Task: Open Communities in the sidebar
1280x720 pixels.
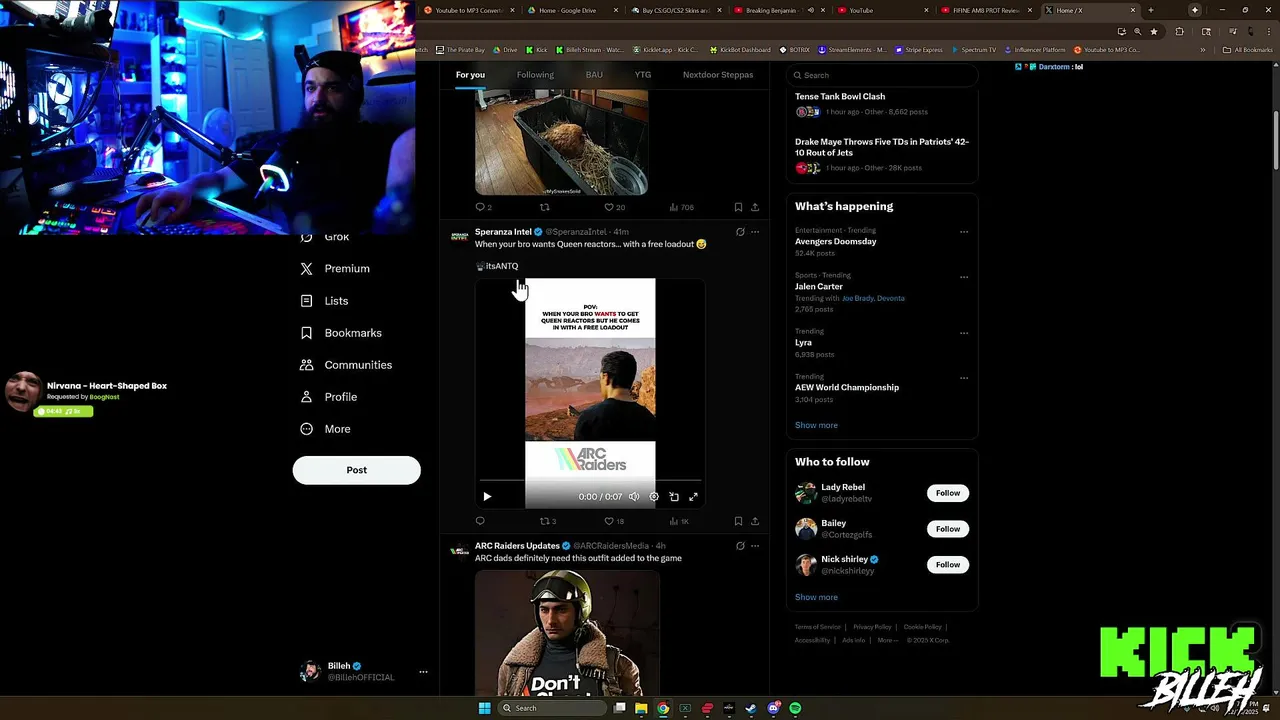Action: pyautogui.click(x=346, y=365)
